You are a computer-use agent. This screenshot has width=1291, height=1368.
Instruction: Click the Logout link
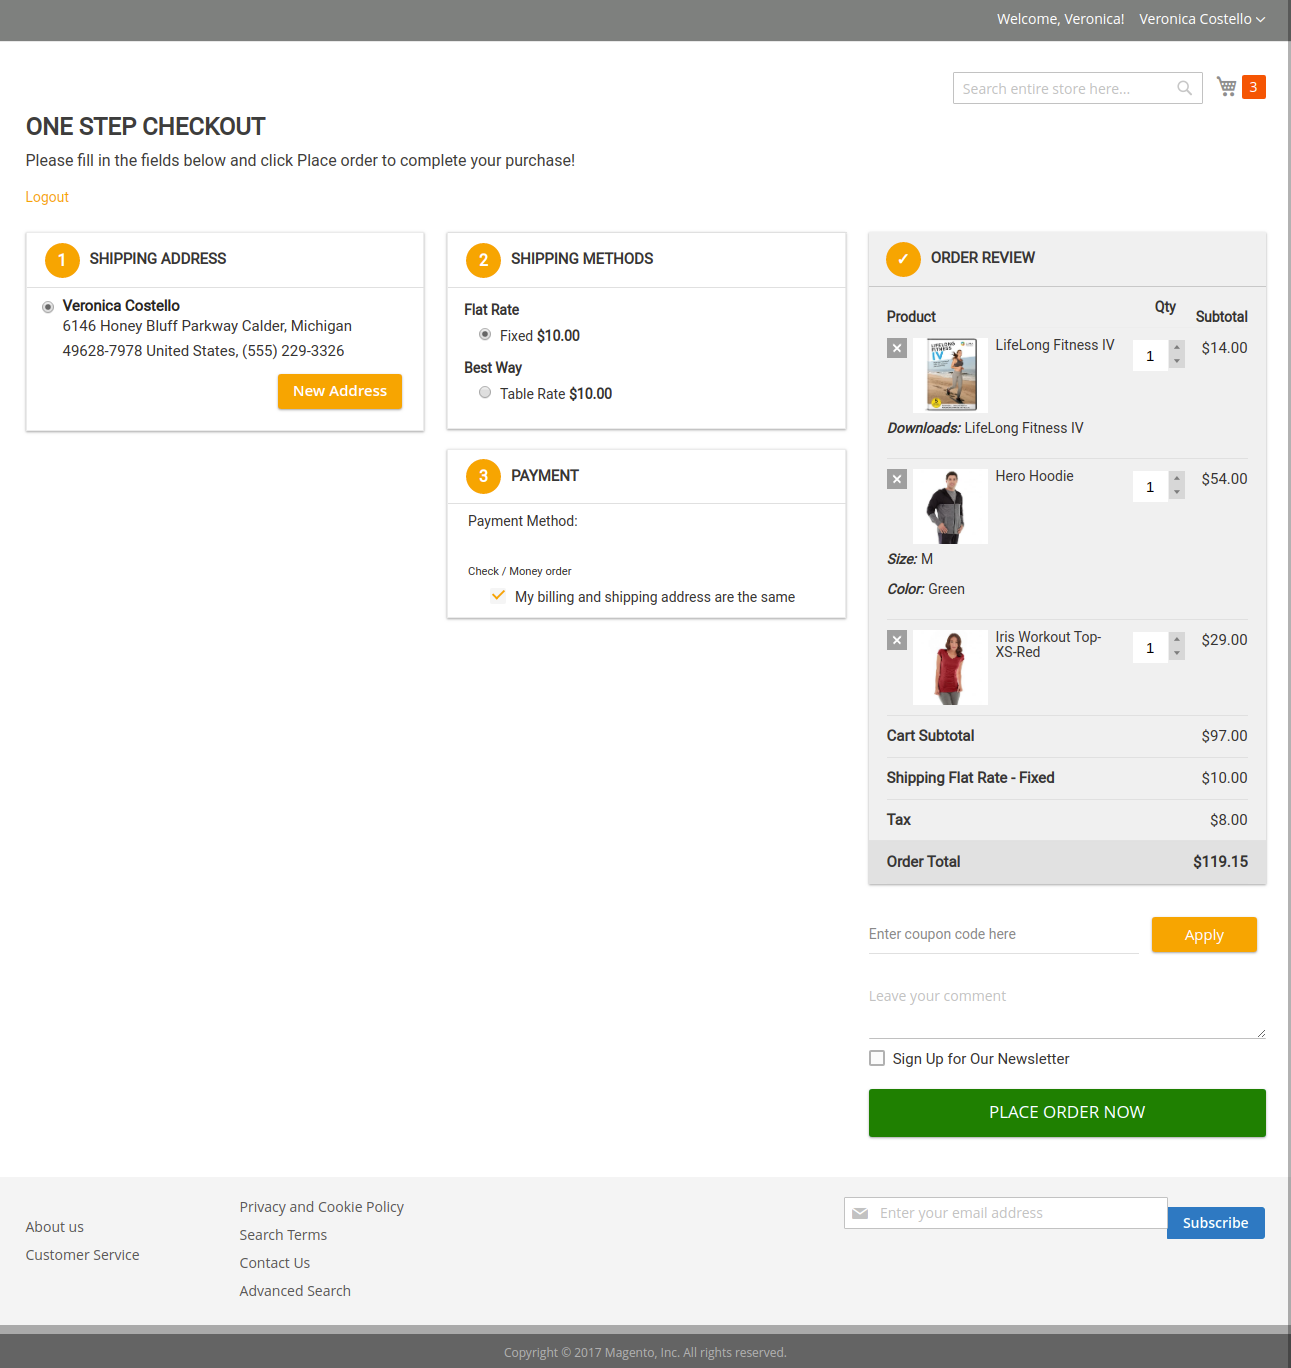pos(47,197)
